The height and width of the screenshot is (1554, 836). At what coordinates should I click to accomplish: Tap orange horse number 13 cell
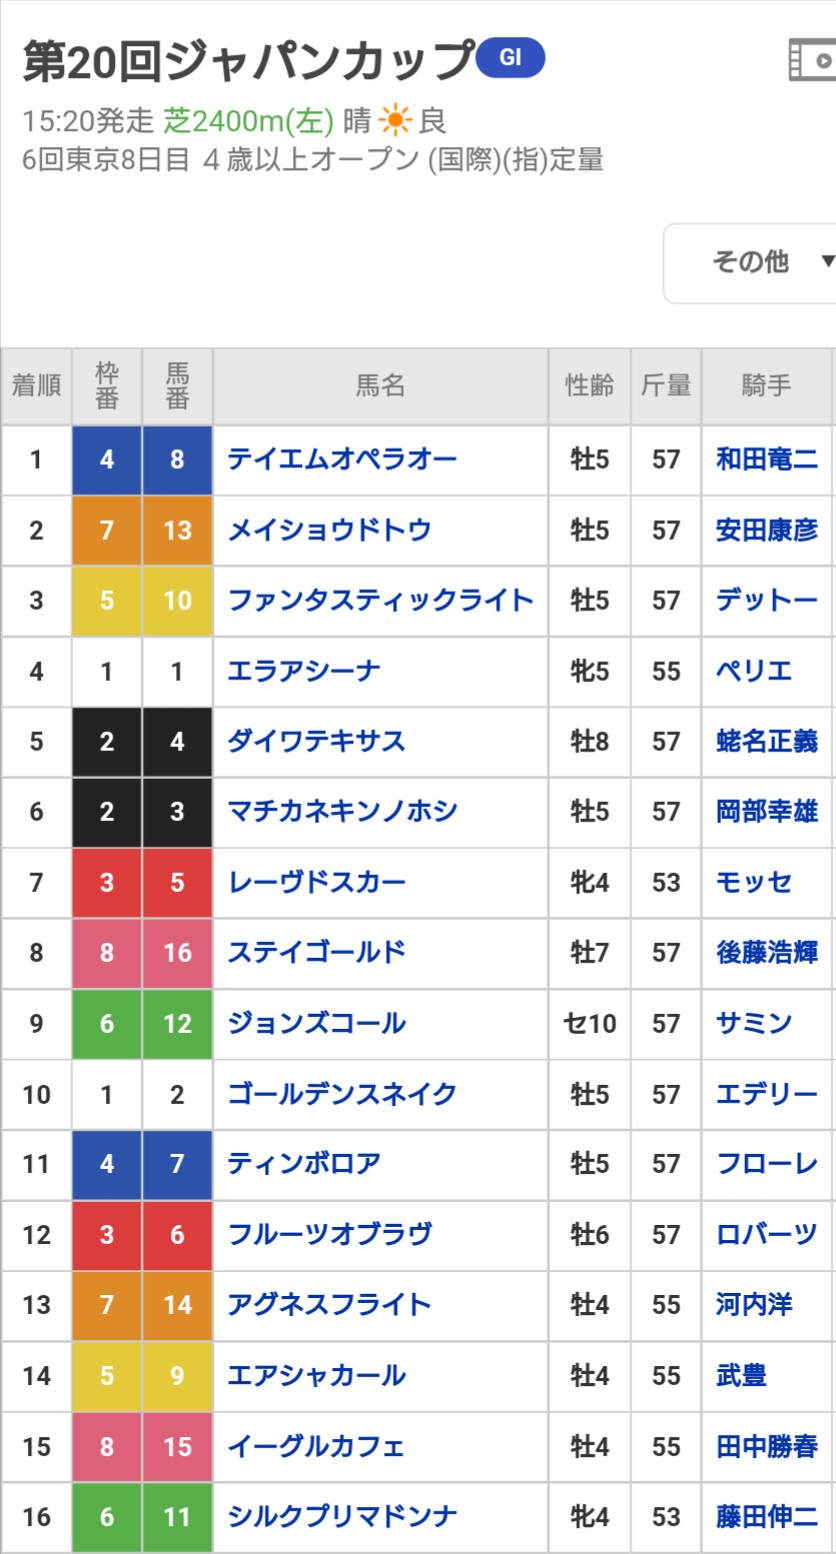click(x=177, y=530)
